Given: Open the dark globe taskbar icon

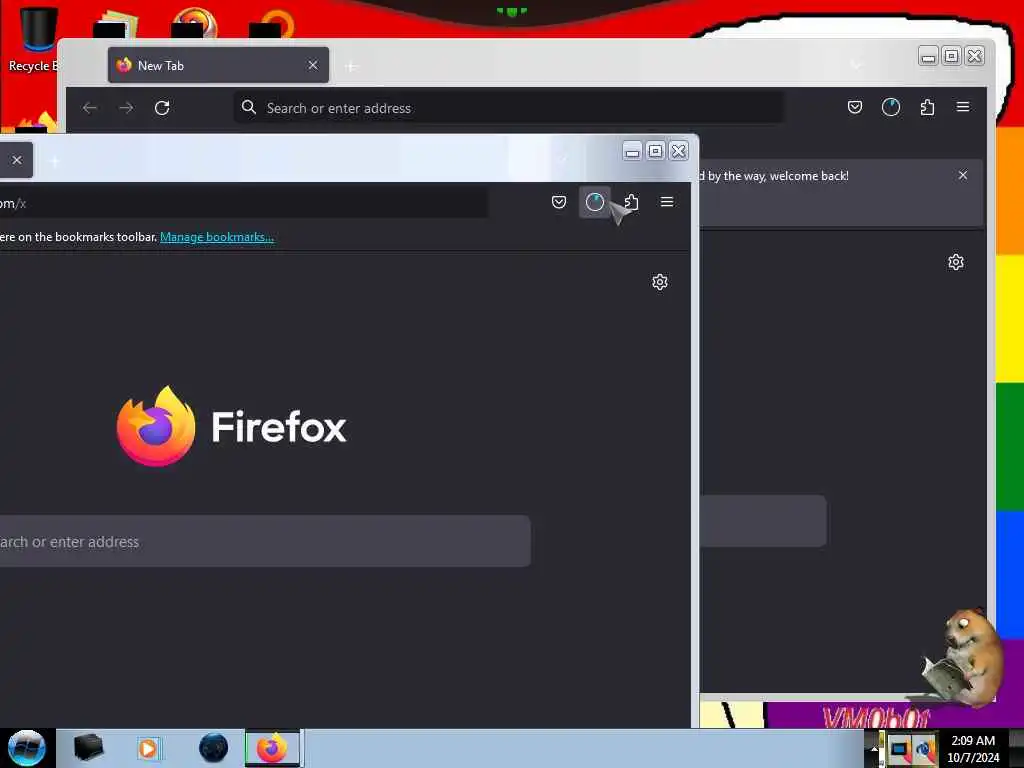Looking at the screenshot, I should 214,748.
